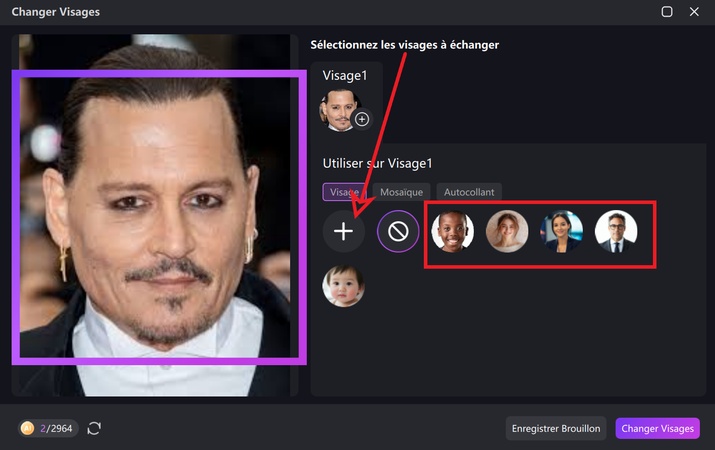Click the Enregistrer Brouillon button
Viewport: 715px width, 450px height.
(x=556, y=429)
